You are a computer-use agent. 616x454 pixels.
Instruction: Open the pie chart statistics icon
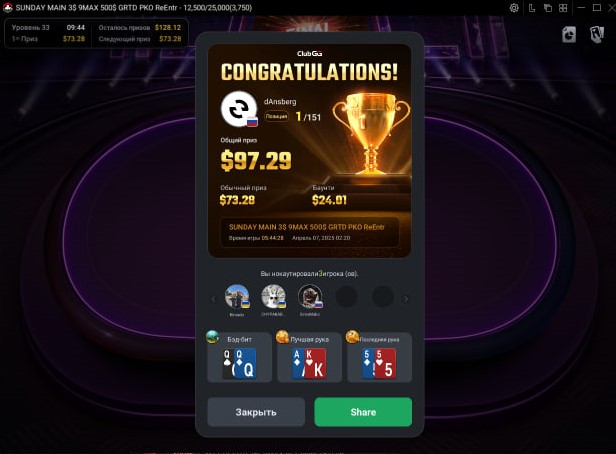coord(569,35)
